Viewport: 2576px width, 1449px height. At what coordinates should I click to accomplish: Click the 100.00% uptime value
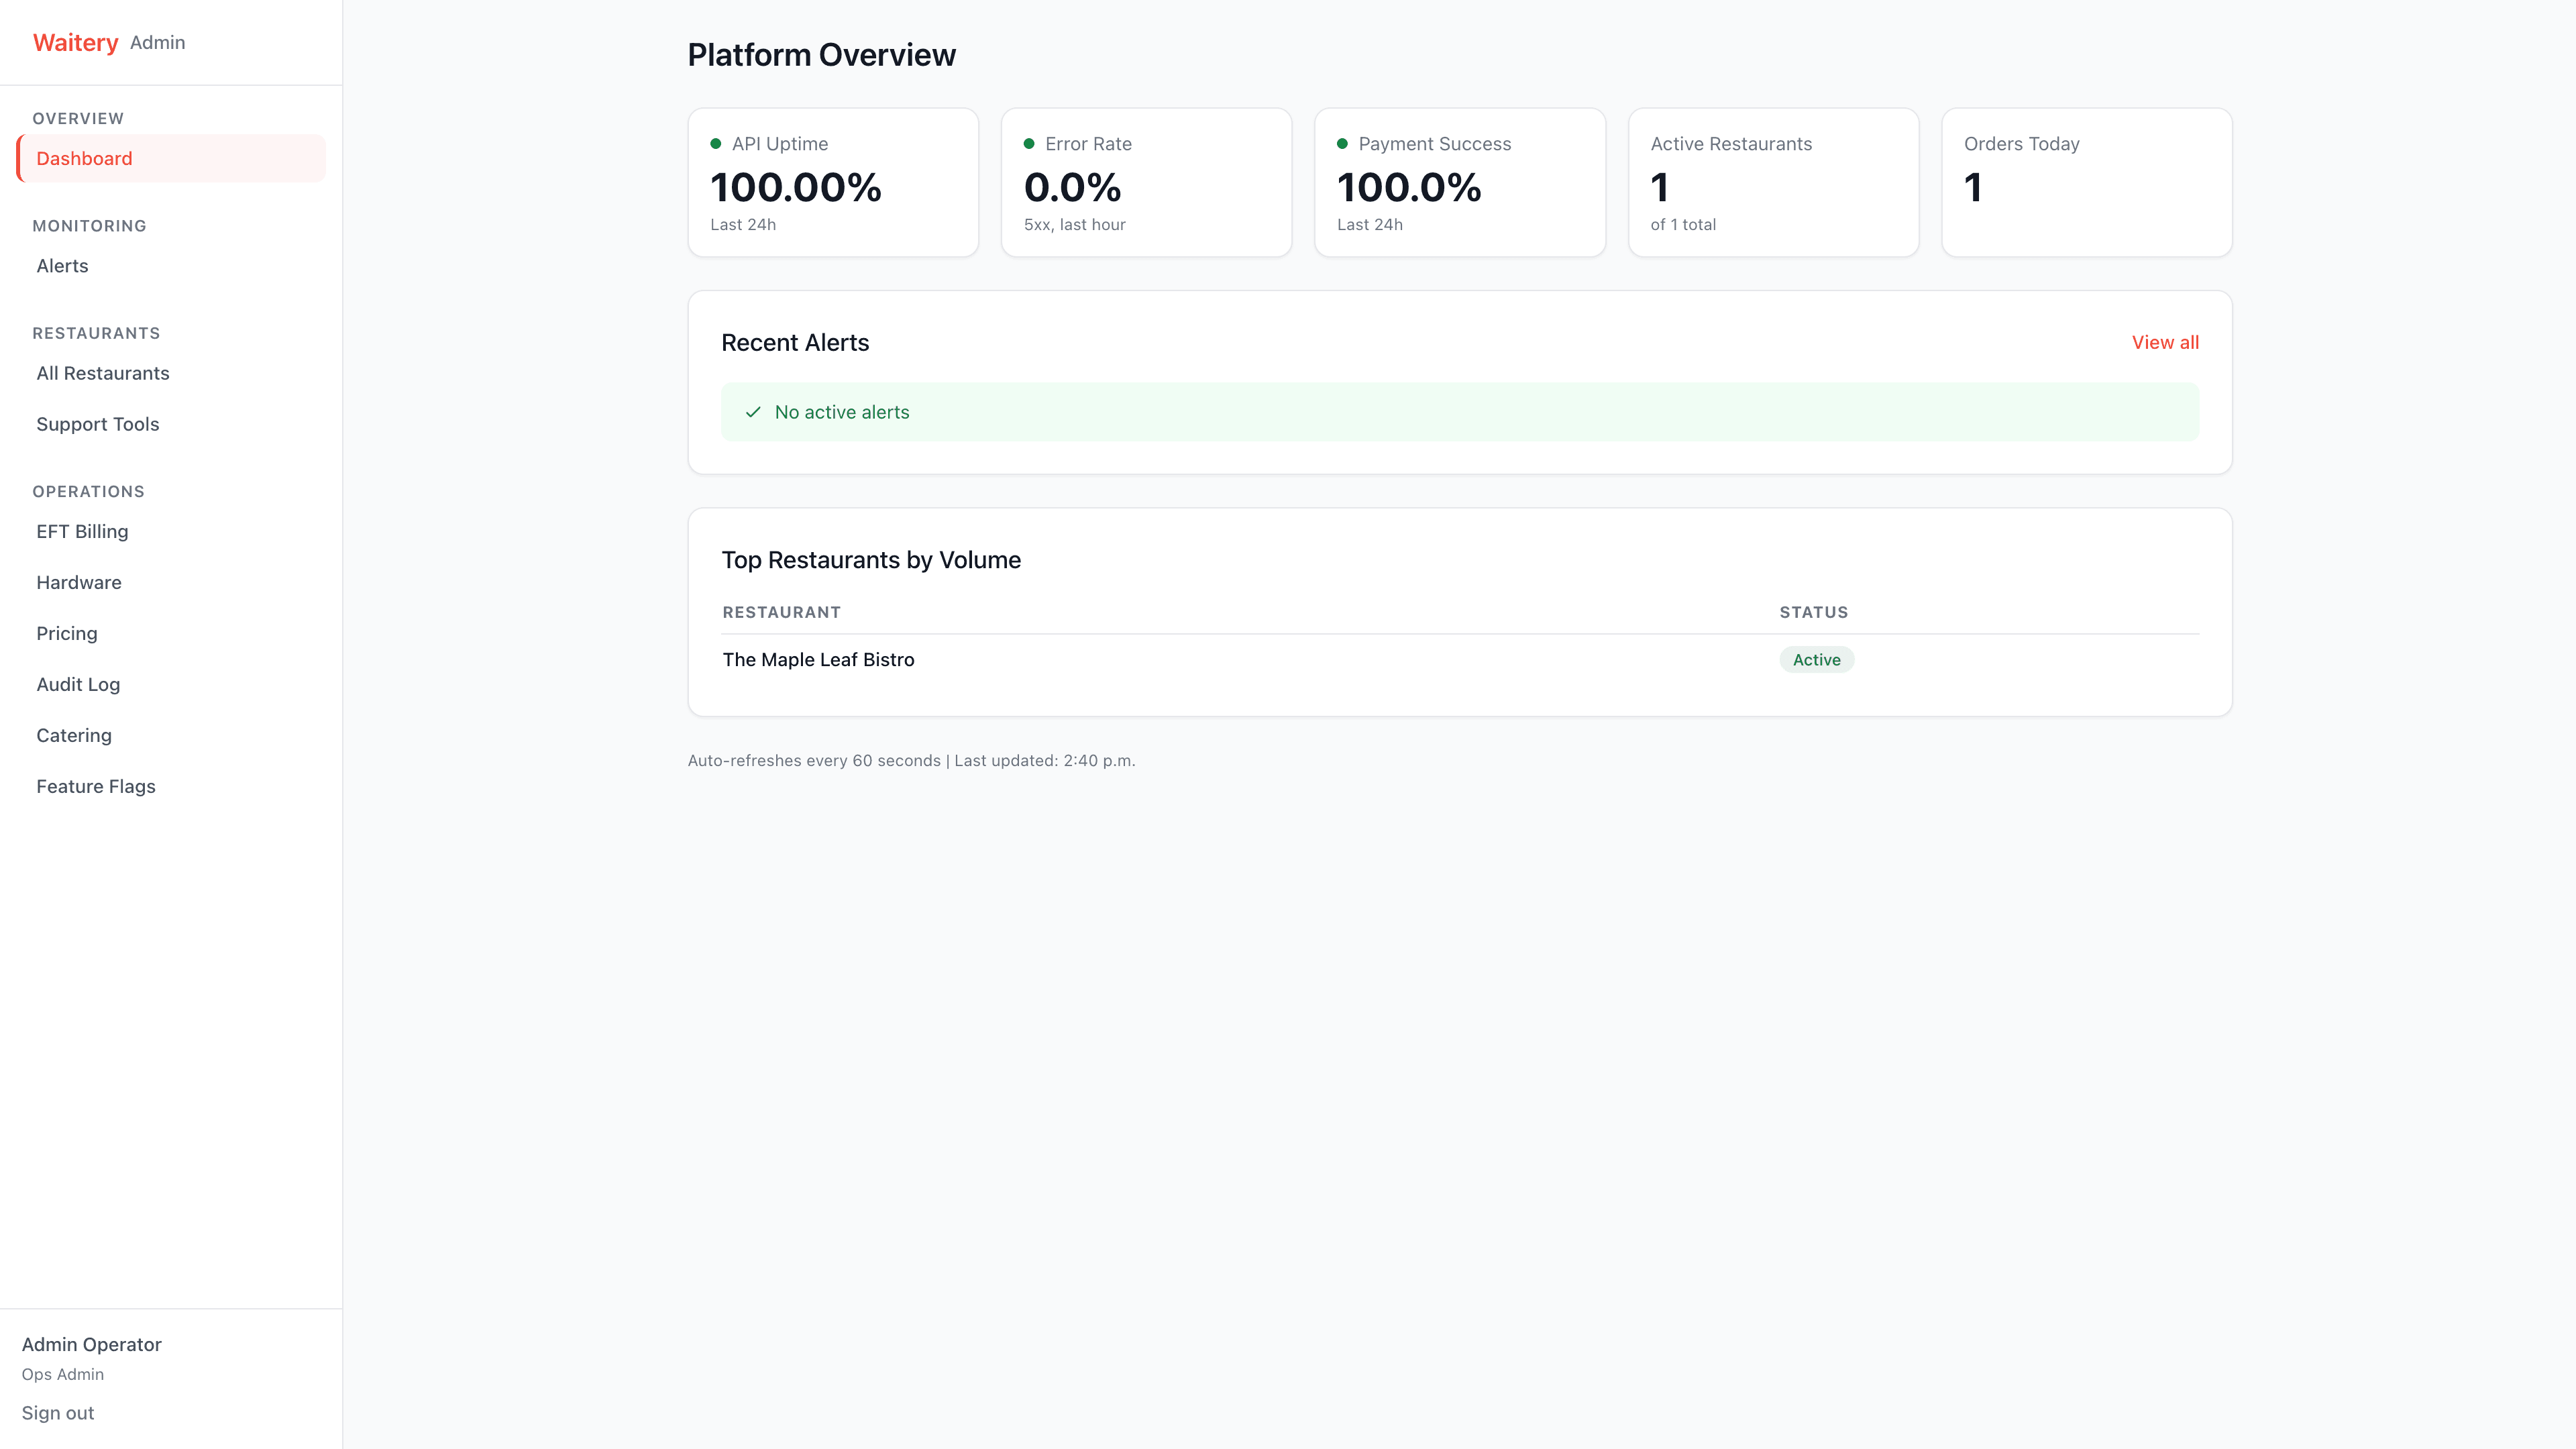pos(796,187)
